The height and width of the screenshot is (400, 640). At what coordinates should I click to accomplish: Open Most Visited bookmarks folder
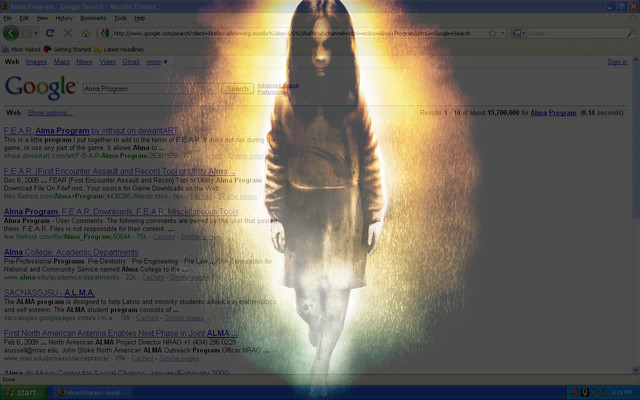pyautogui.click(x=21, y=49)
